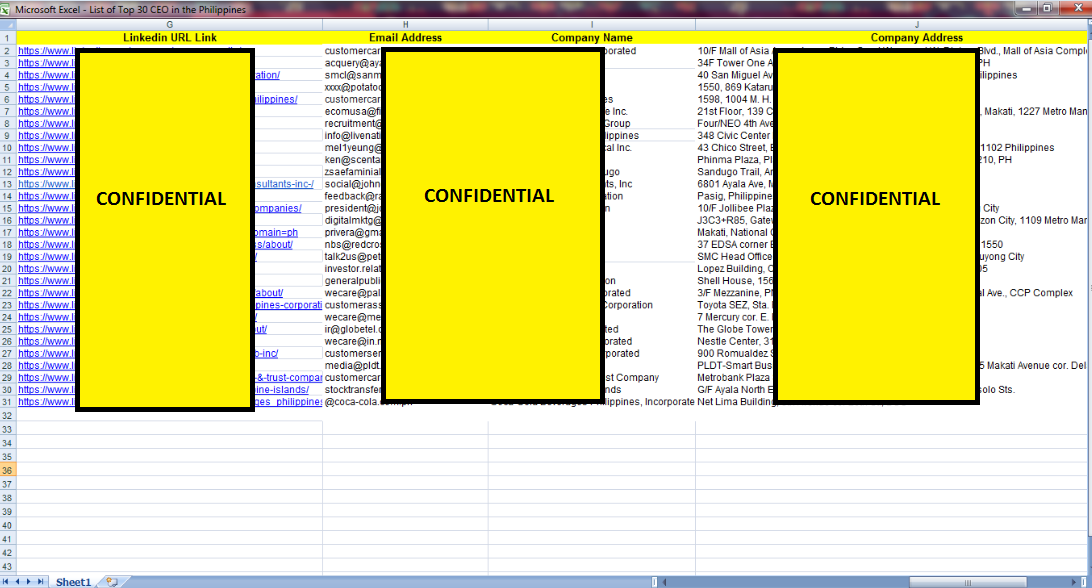Click the Insert Worksheet icon beside Sheet1
The height and width of the screenshot is (588, 1092).
pos(111,582)
